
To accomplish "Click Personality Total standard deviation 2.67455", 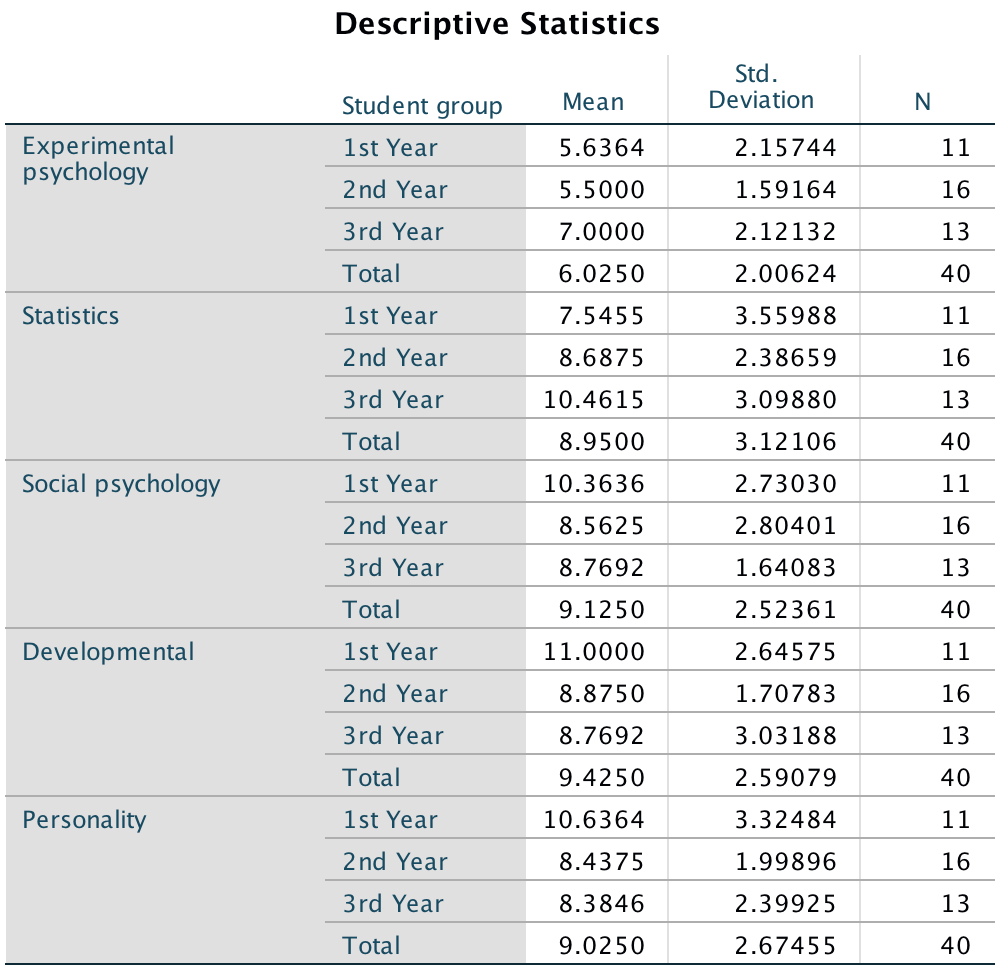I will coord(784,946).
